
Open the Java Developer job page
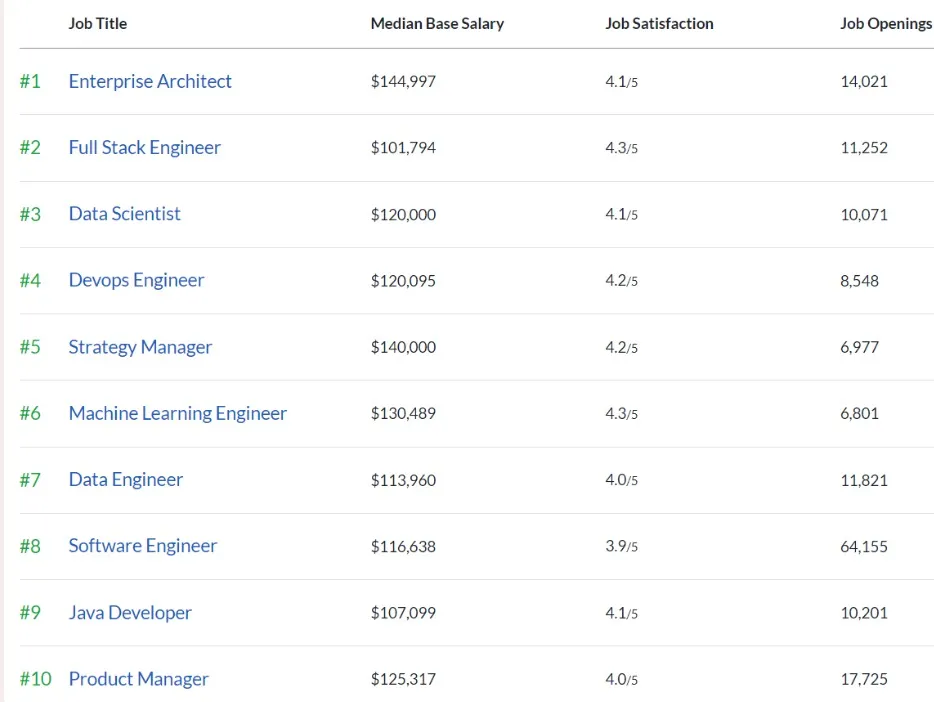coord(130,612)
